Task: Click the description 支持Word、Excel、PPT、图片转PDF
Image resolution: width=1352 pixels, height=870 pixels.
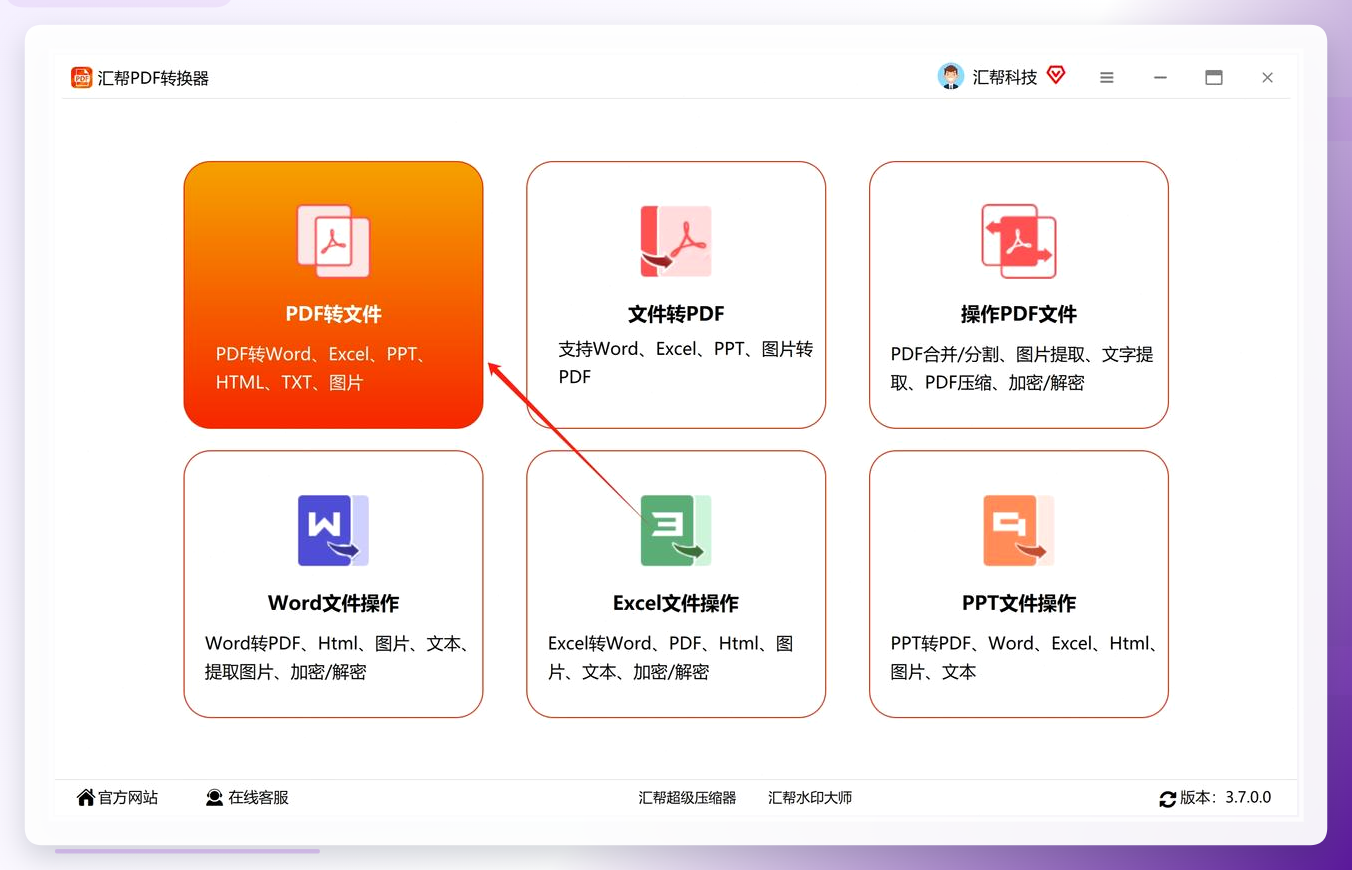Action: point(686,363)
